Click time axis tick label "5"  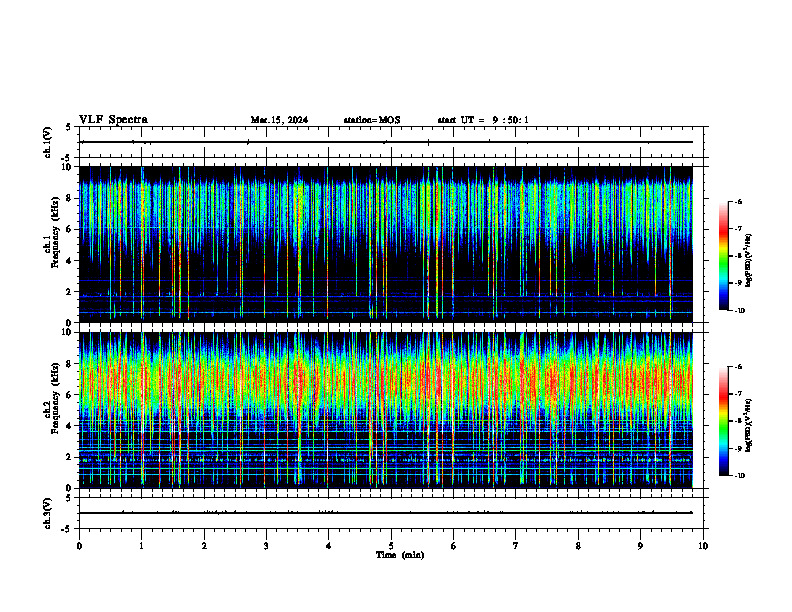pos(391,546)
